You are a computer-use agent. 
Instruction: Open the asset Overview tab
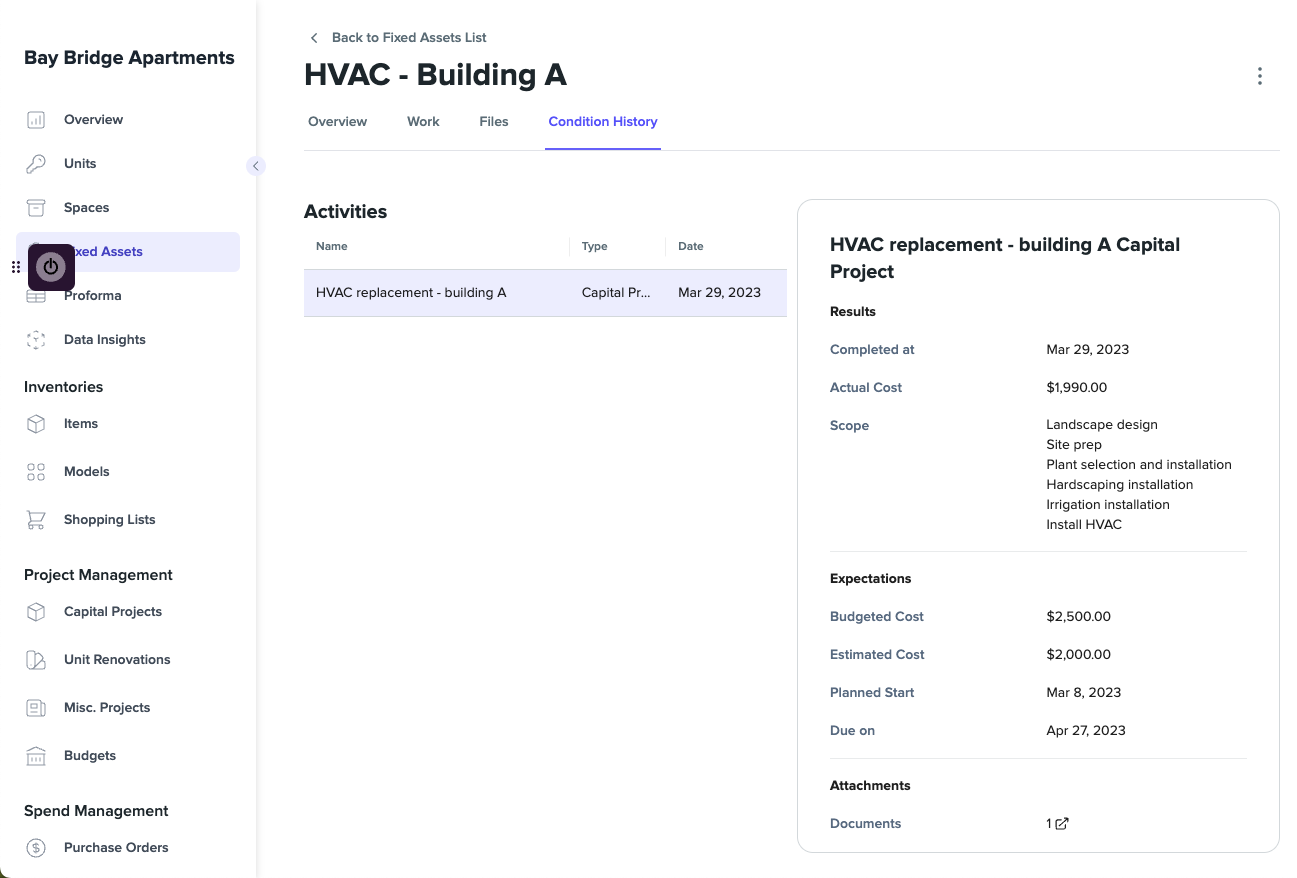(x=338, y=122)
